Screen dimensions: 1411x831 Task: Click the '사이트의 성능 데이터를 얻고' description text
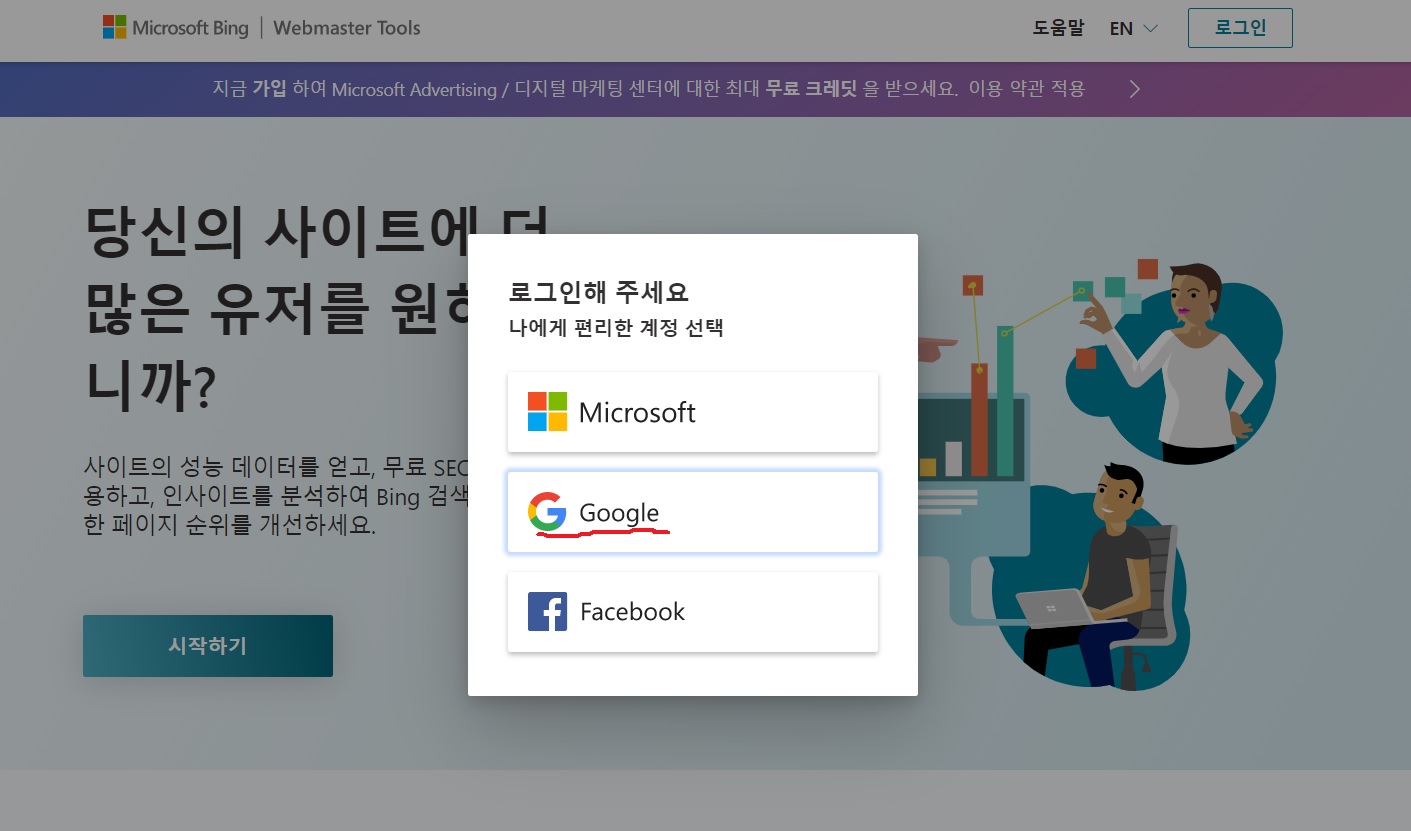point(276,495)
